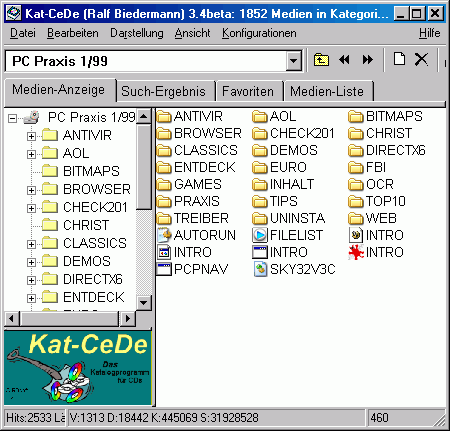This screenshot has height=431, width=450.
Task: Click the tree vertical scrollbar thumb
Action: point(144,167)
